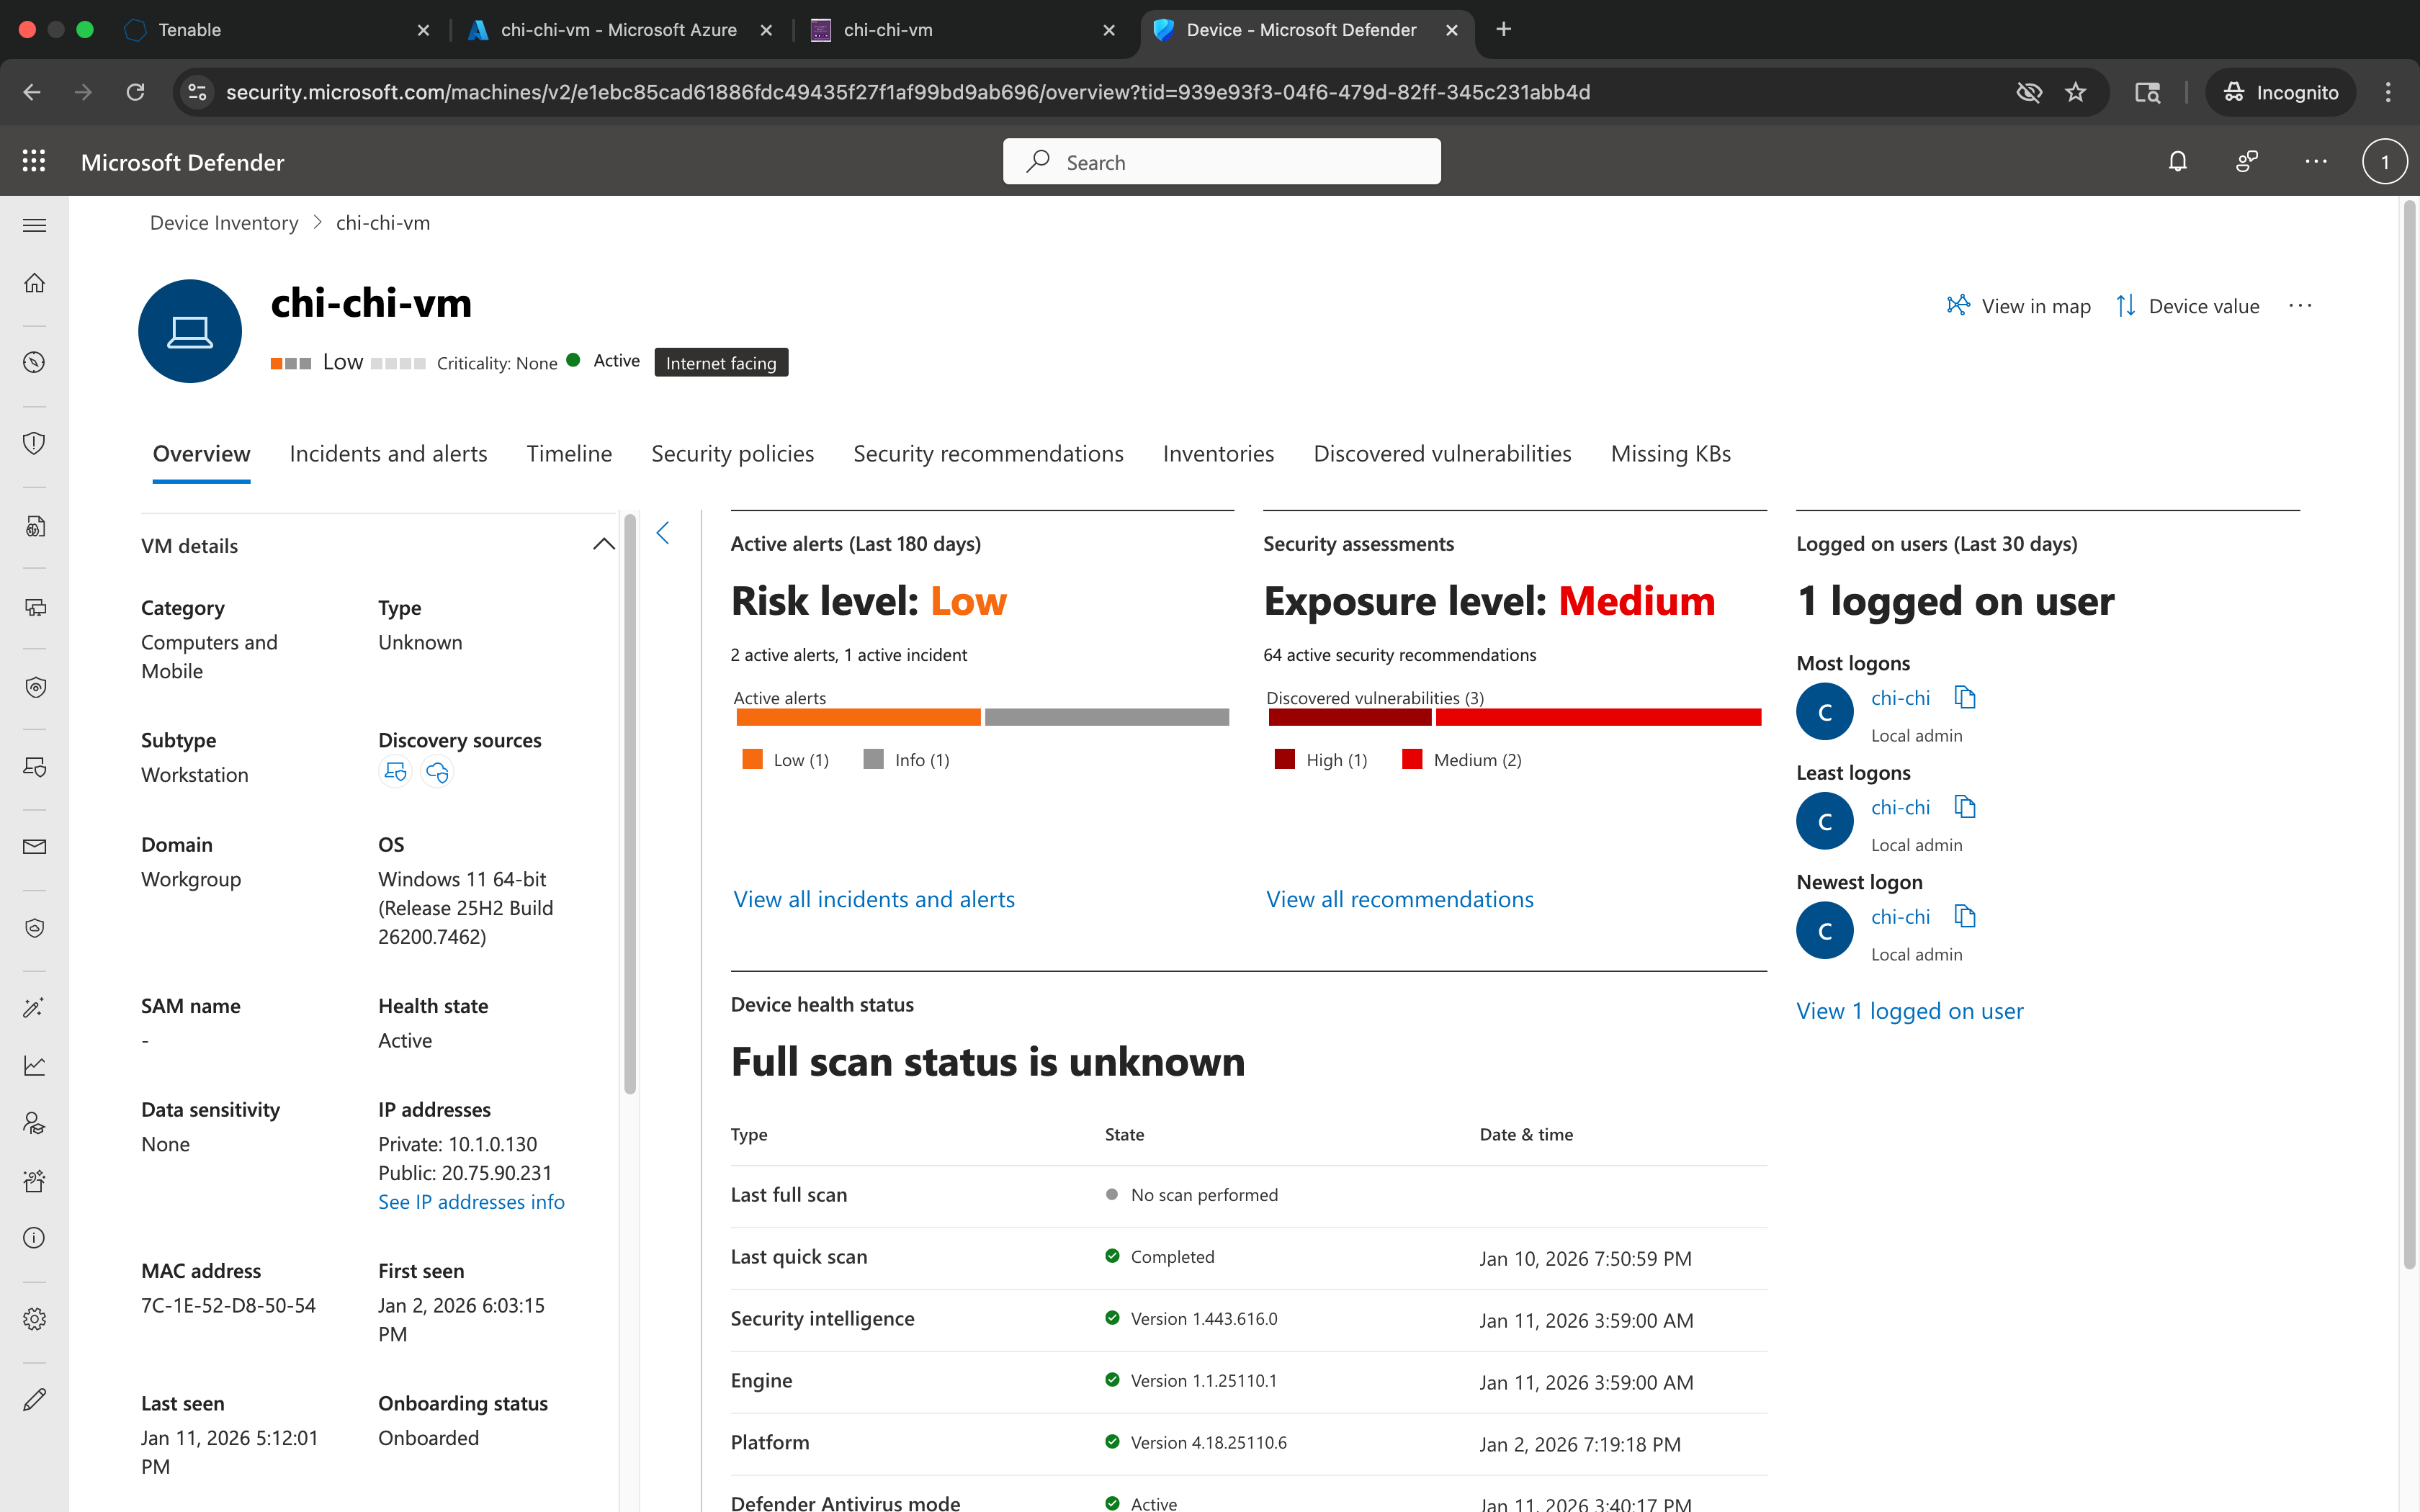The width and height of the screenshot is (2420, 1512).
Task: Open account avatar in header
Action: [2384, 161]
